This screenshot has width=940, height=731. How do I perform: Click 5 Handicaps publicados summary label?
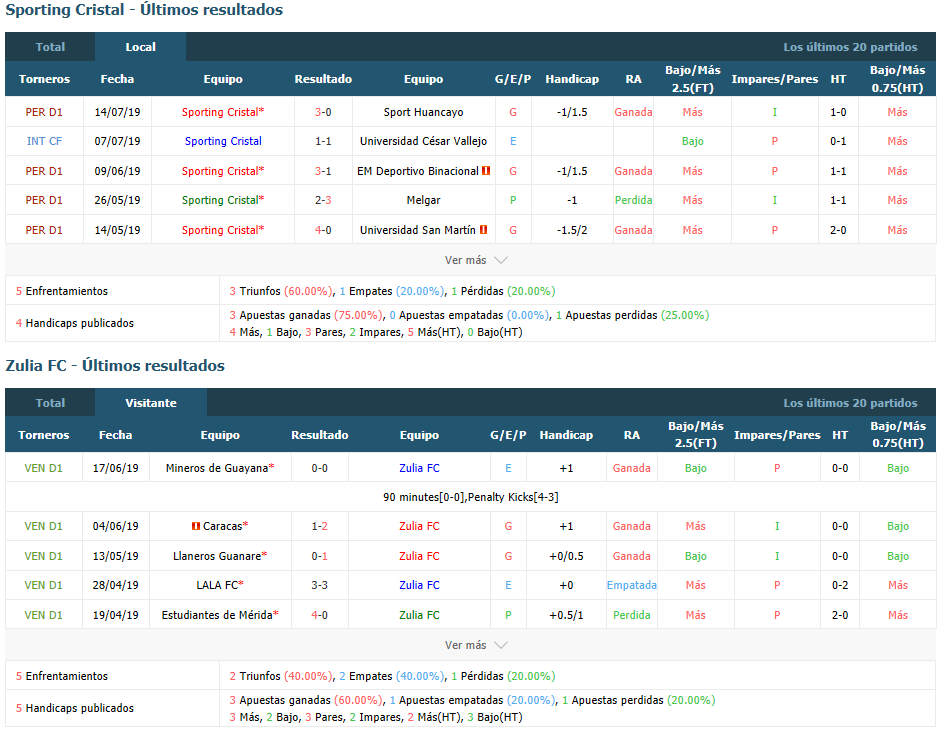pos(75,708)
